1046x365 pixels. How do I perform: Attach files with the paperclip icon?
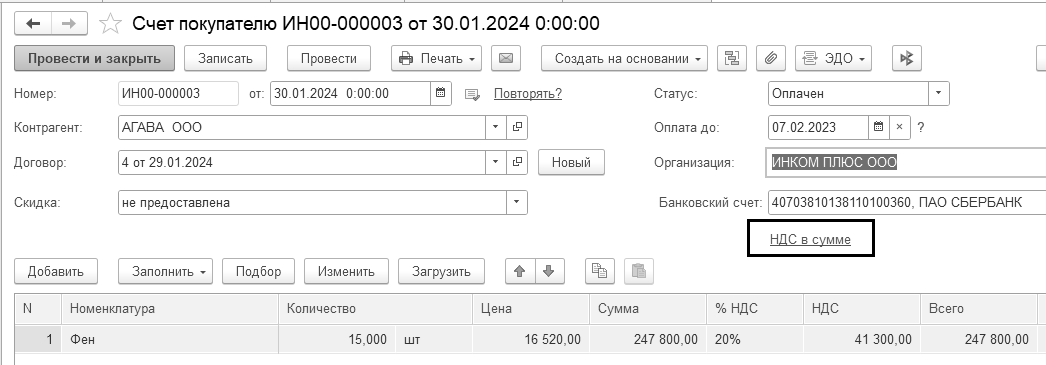770,59
